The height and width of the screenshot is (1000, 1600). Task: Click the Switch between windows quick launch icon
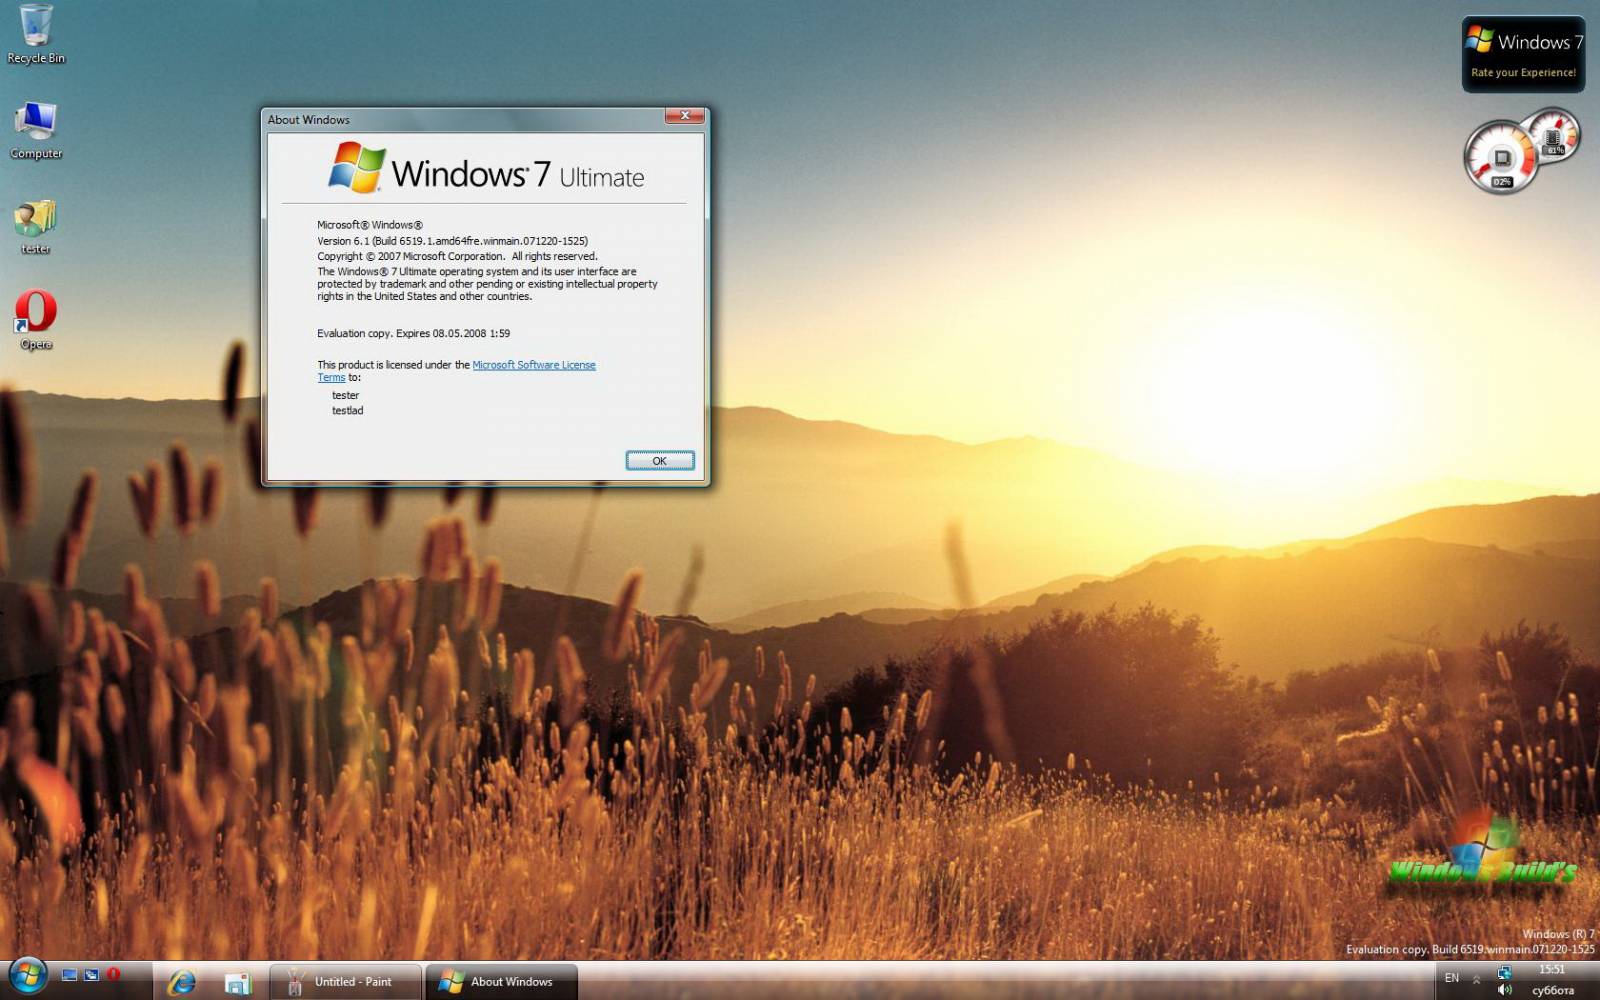coord(91,974)
